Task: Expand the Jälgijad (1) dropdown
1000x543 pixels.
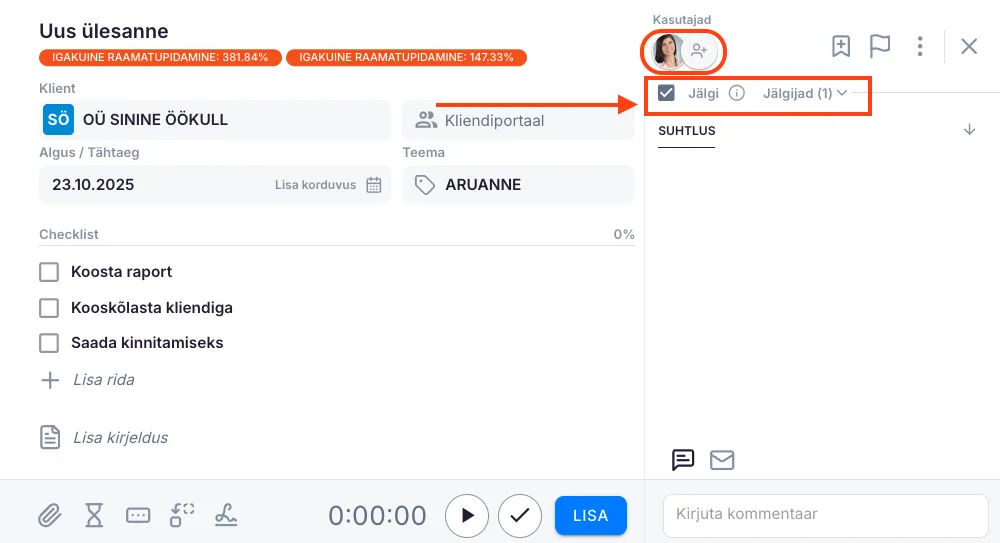Action: click(x=805, y=94)
